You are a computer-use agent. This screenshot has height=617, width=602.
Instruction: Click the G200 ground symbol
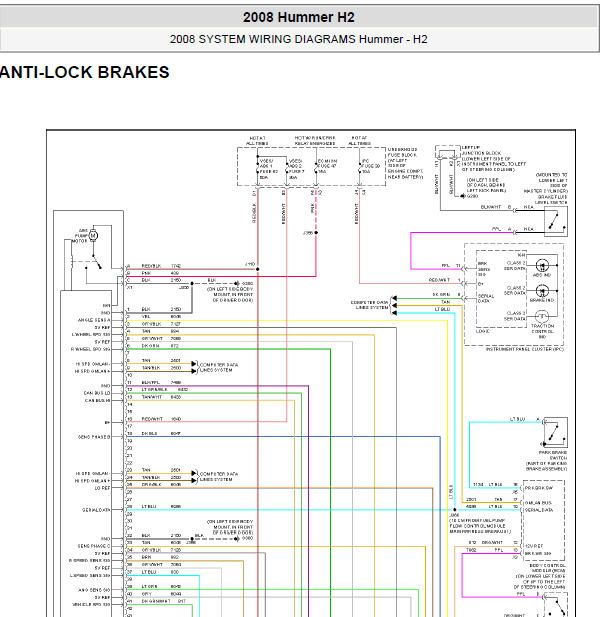pos(463,196)
